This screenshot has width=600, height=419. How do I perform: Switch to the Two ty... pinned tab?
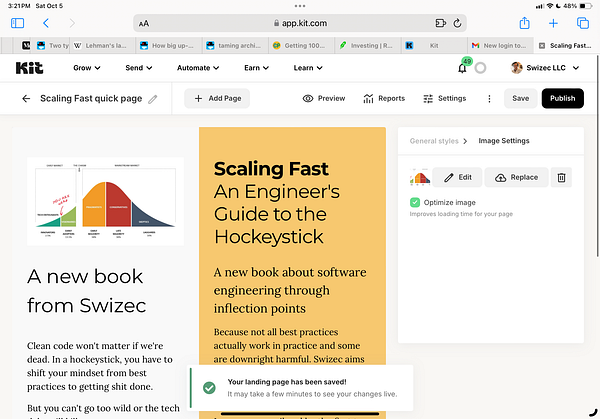53,46
